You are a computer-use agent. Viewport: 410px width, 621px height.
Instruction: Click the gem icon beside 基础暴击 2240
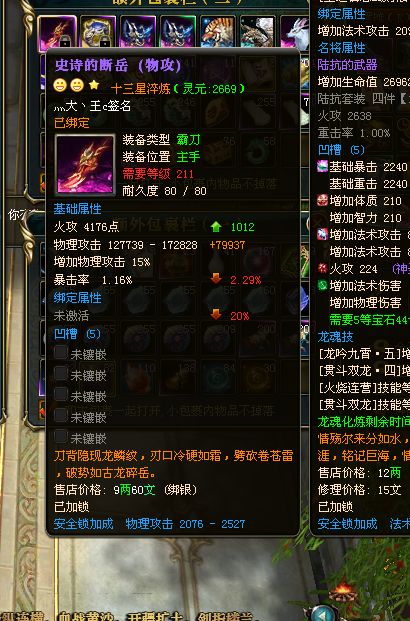(x=322, y=166)
